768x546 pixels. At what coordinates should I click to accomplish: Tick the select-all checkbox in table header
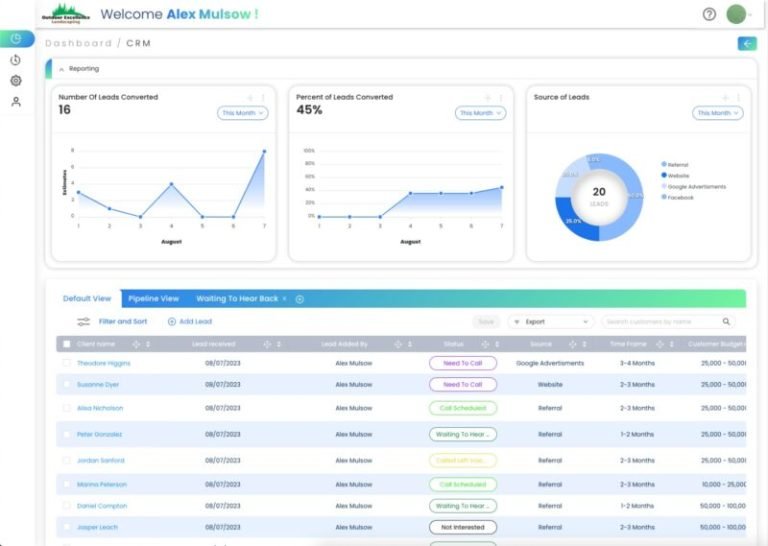coord(67,344)
